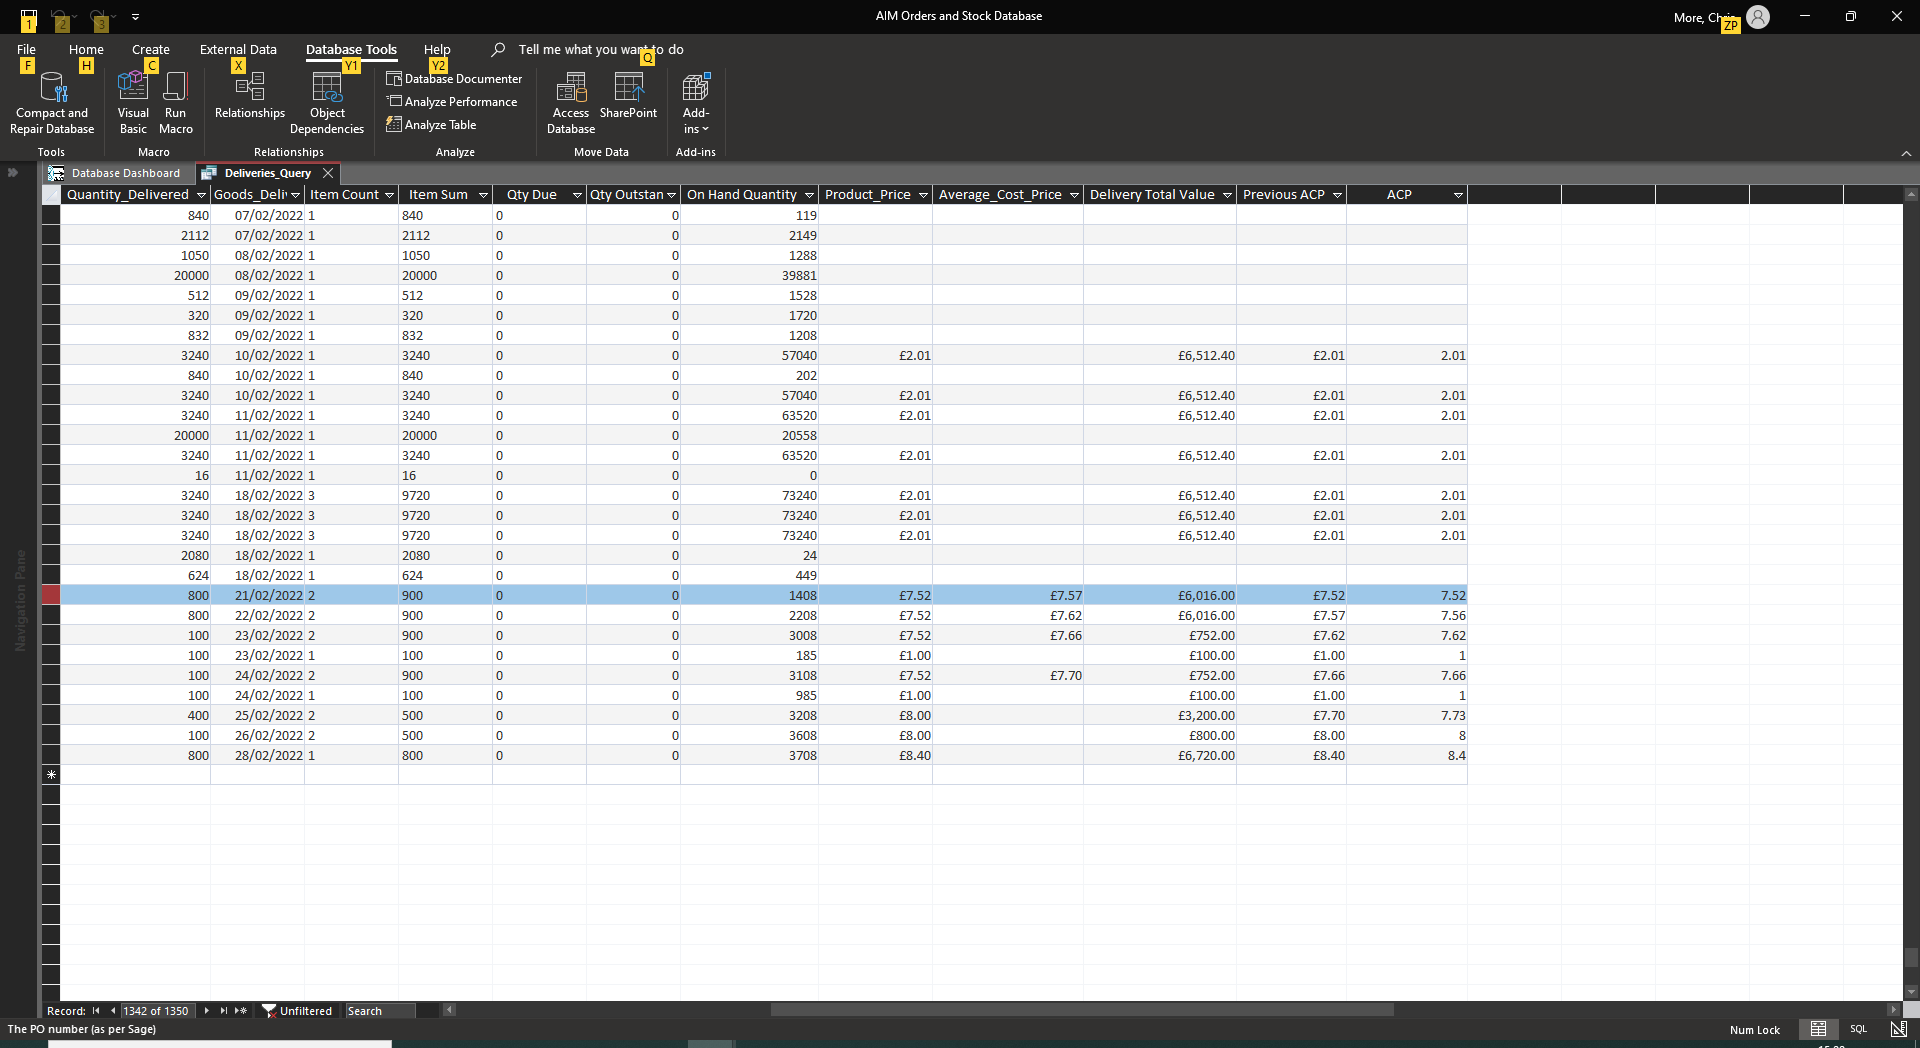Open the Visual Basic editor

point(133,103)
